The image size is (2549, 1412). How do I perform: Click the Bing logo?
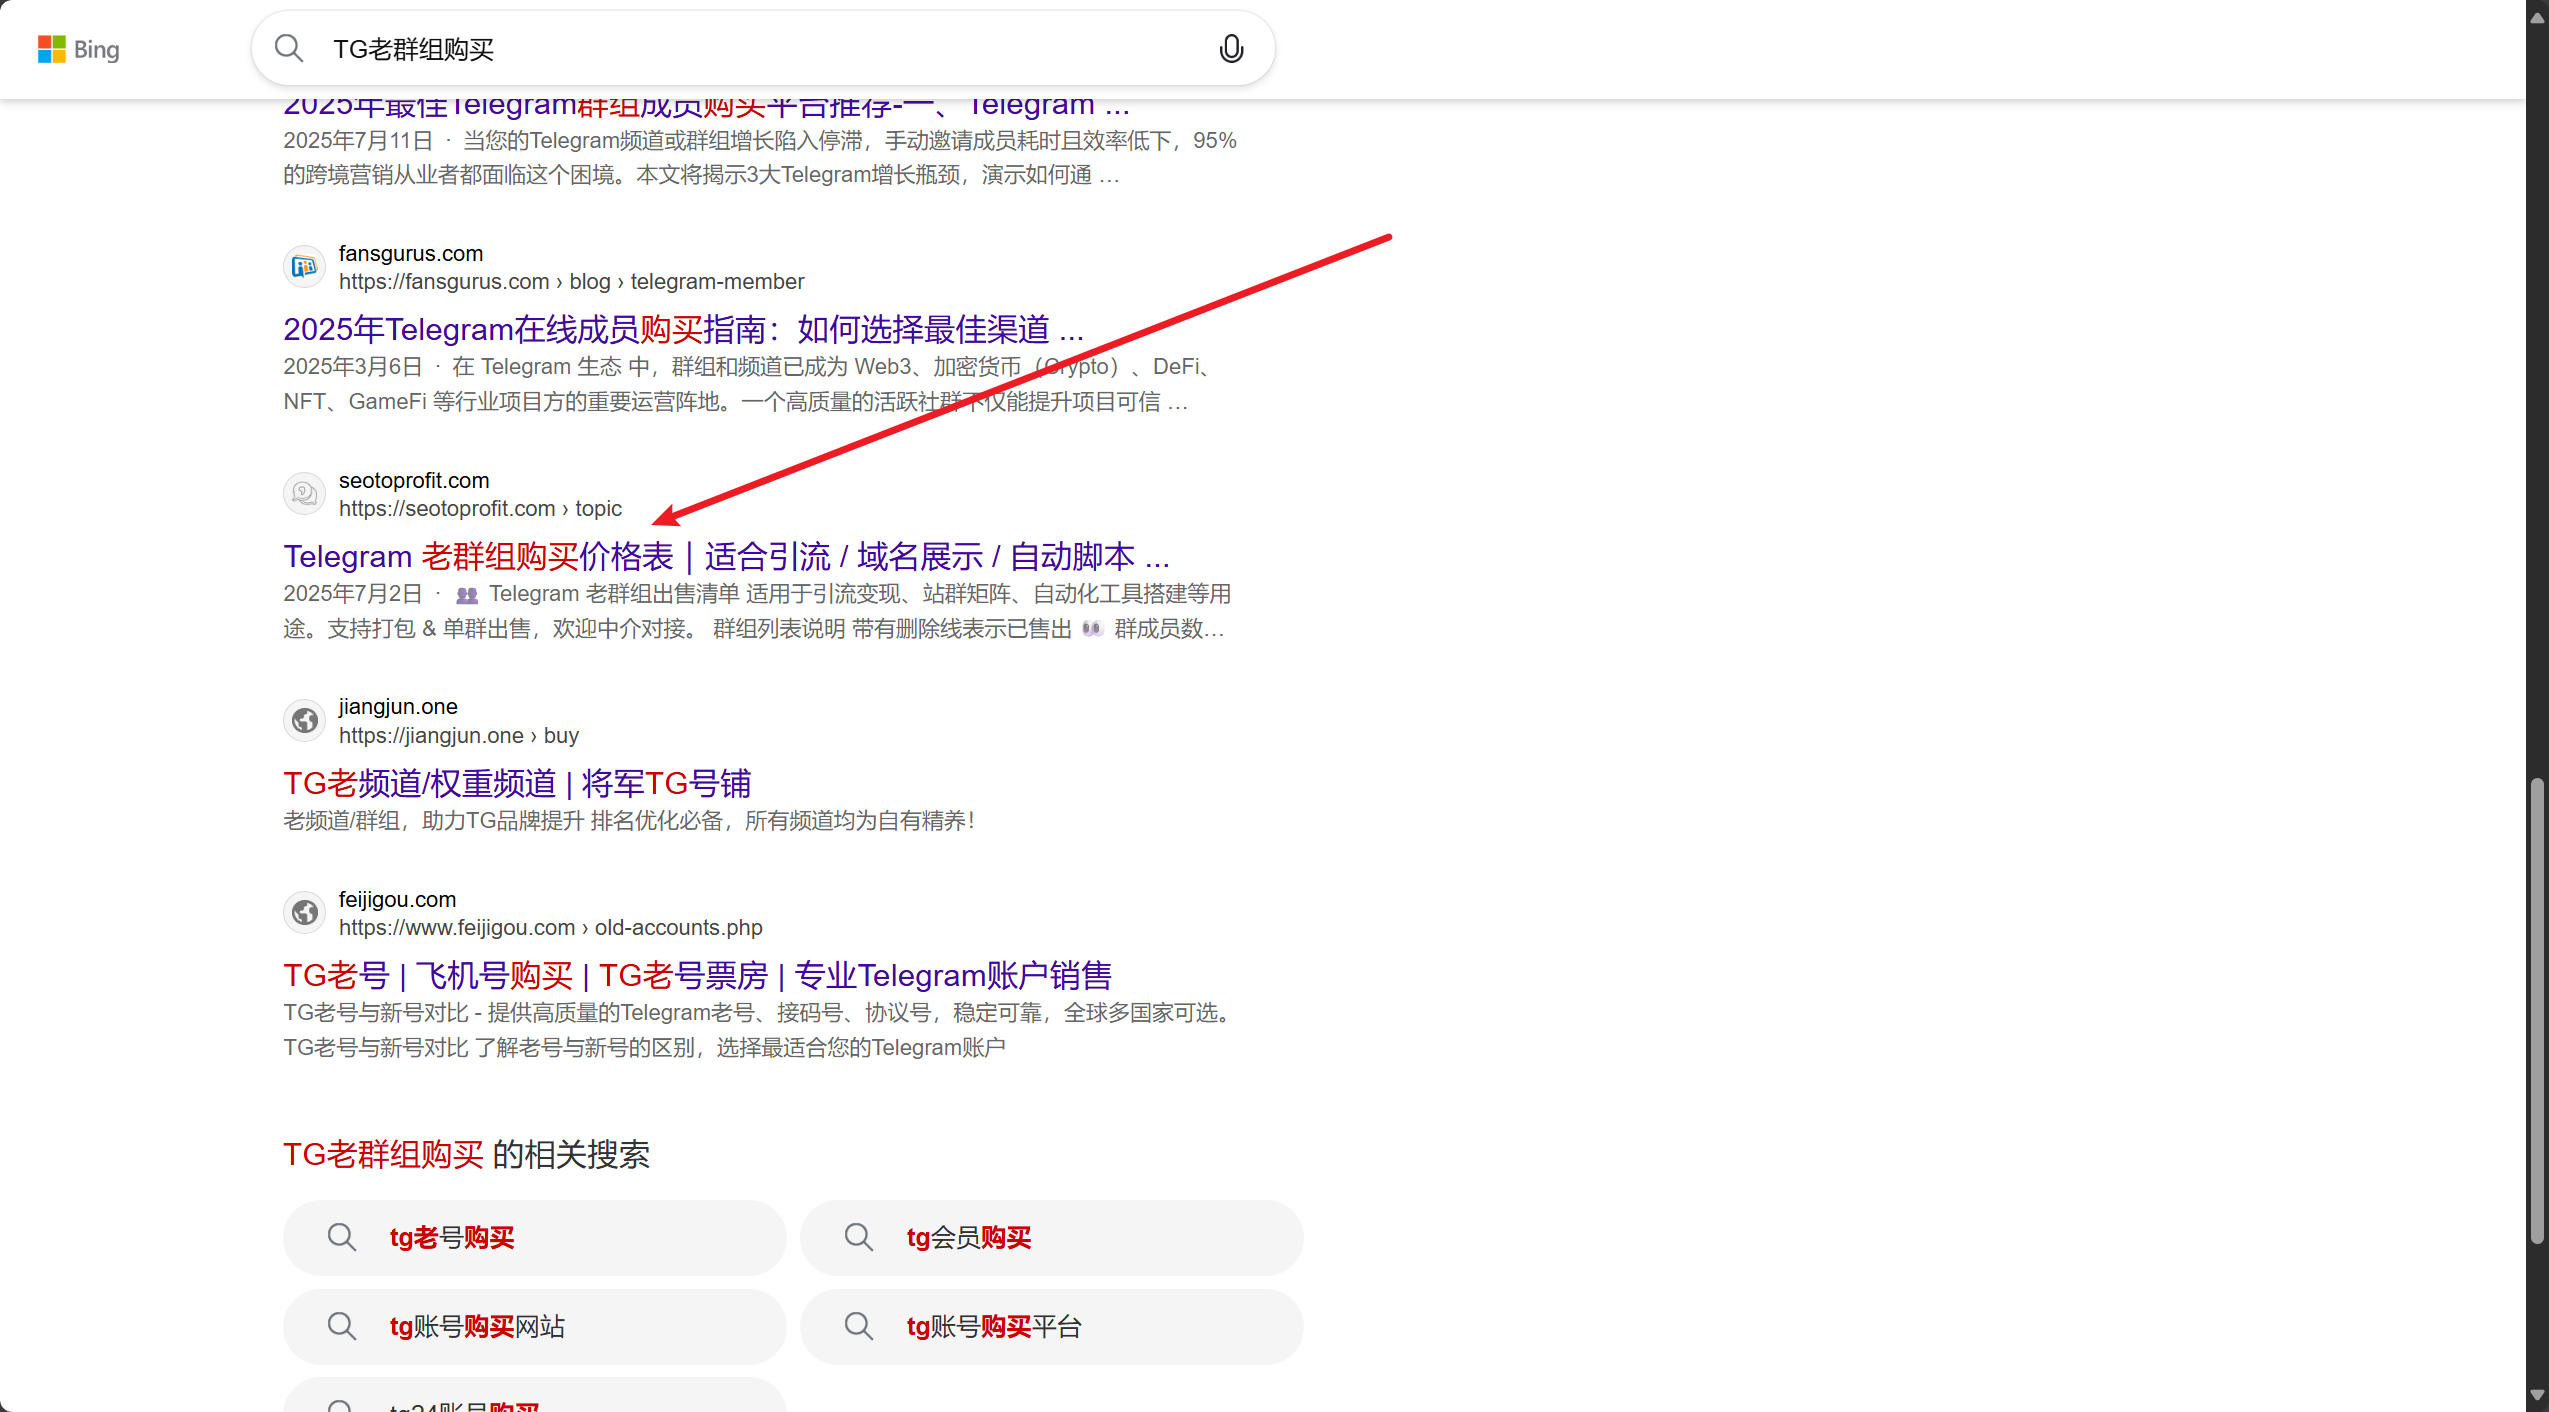[78, 49]
